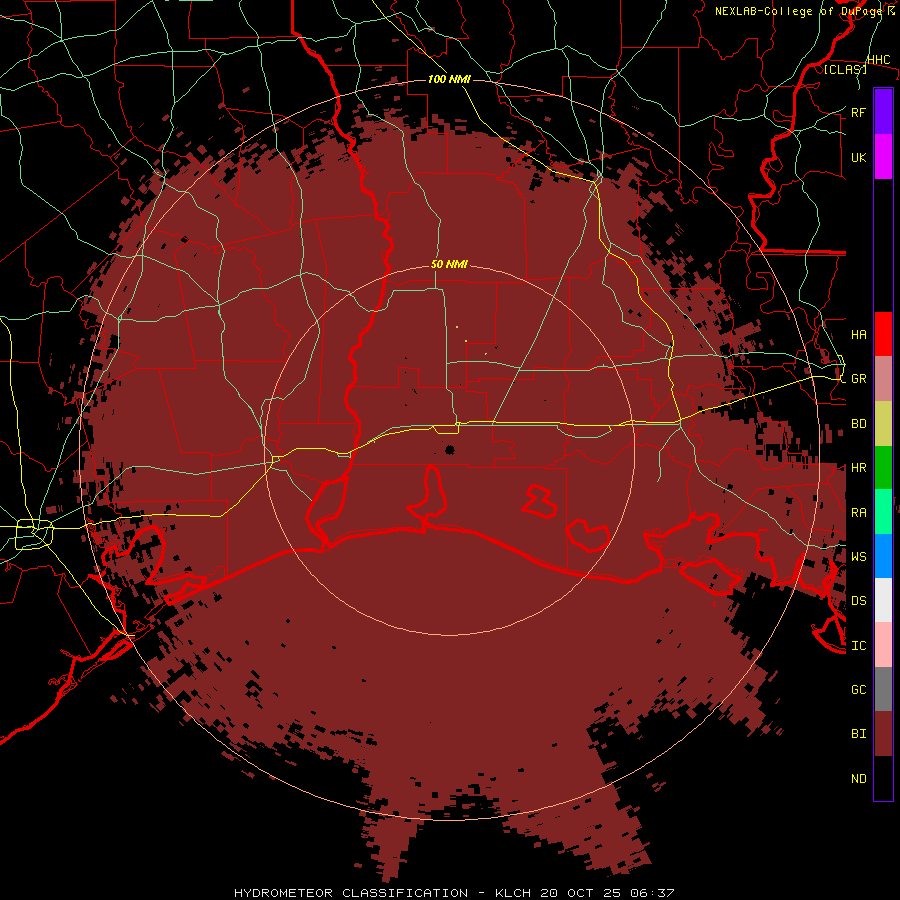
Task: Click the pink IC legend swatch
Action: coord(883,645)
